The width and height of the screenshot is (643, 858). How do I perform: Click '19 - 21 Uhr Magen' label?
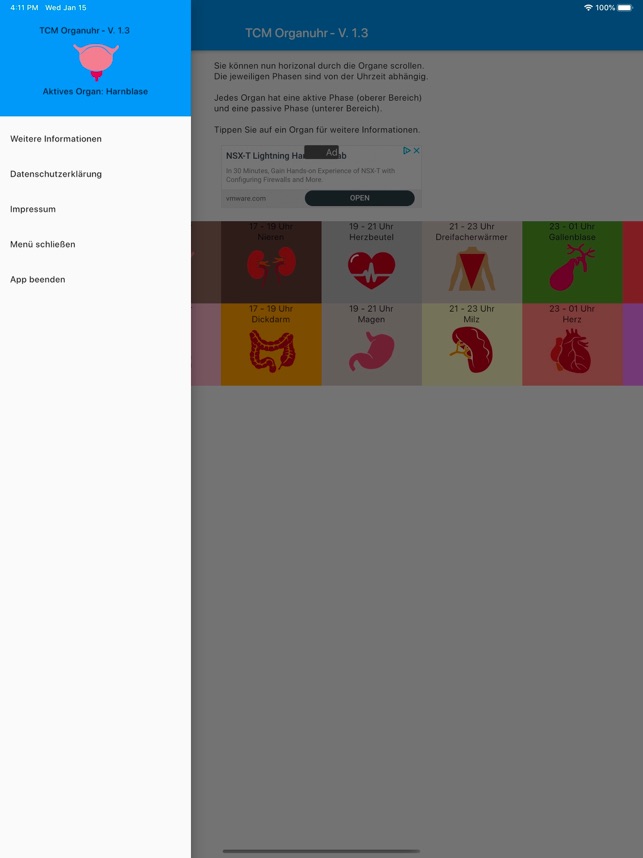(x=371, y=314)
